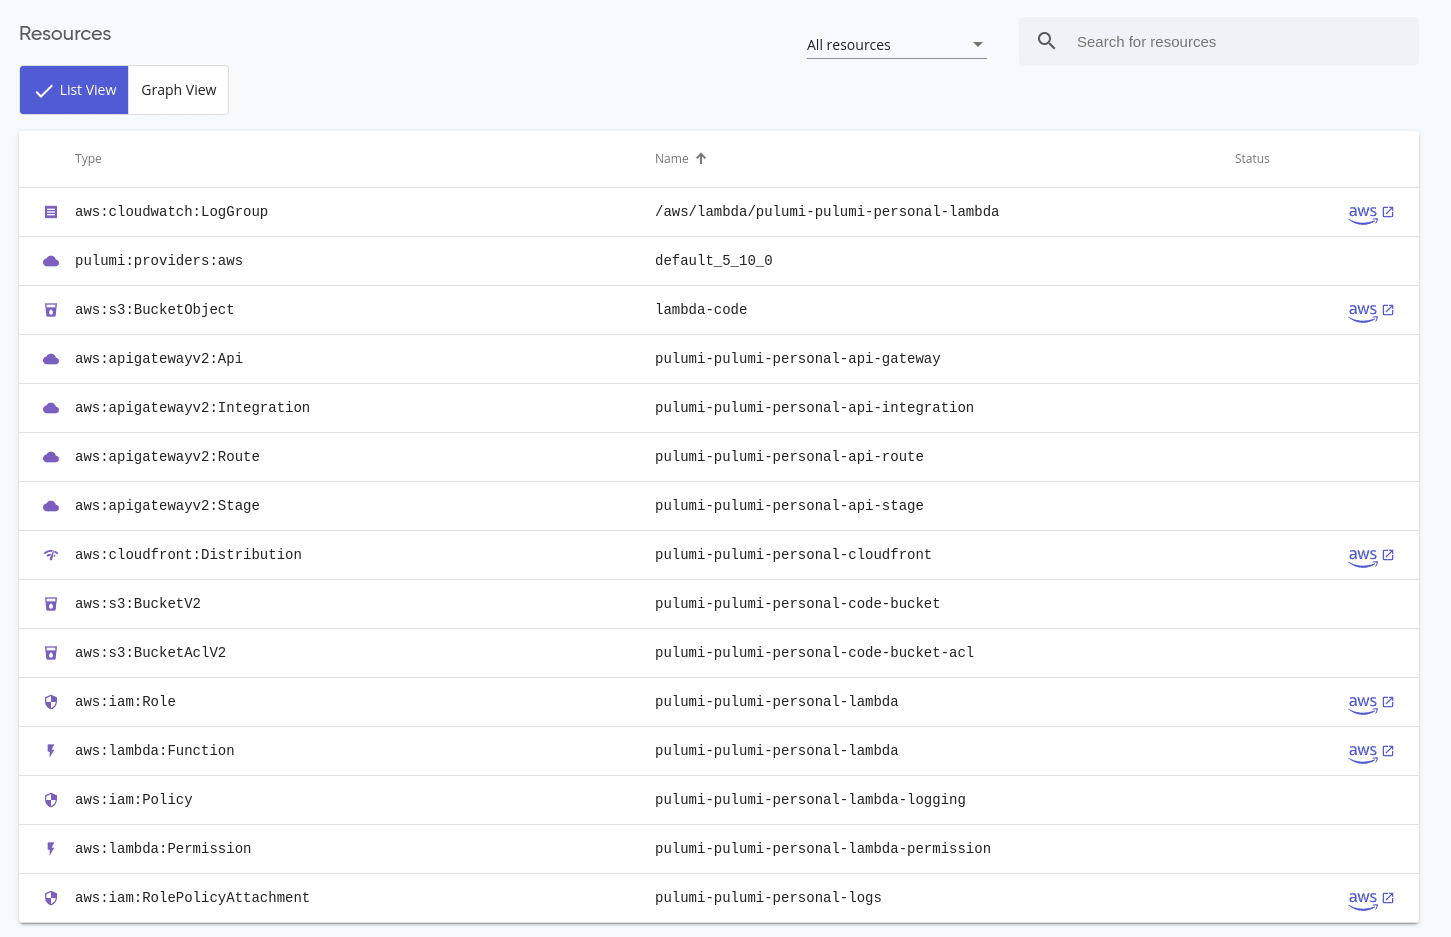Click the iam:Role shield icon
Viewport: 1451px width, 937px height.
point(51,702)
